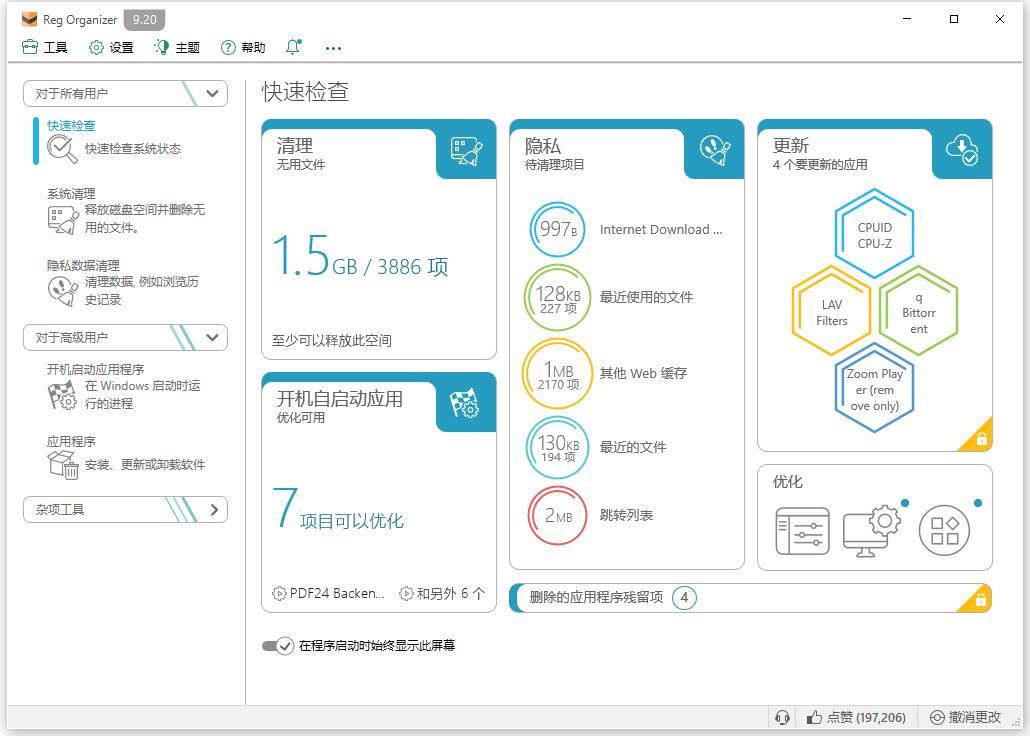The height and width of the screenshot is (736, 1030).
Task: Click the 至少可以释放此空间 text
Action: (x=332, y=340)
